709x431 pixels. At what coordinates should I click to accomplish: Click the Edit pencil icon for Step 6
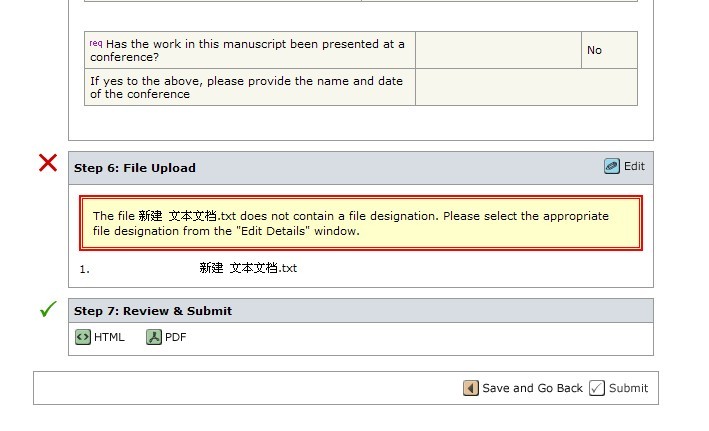[612, 167]
